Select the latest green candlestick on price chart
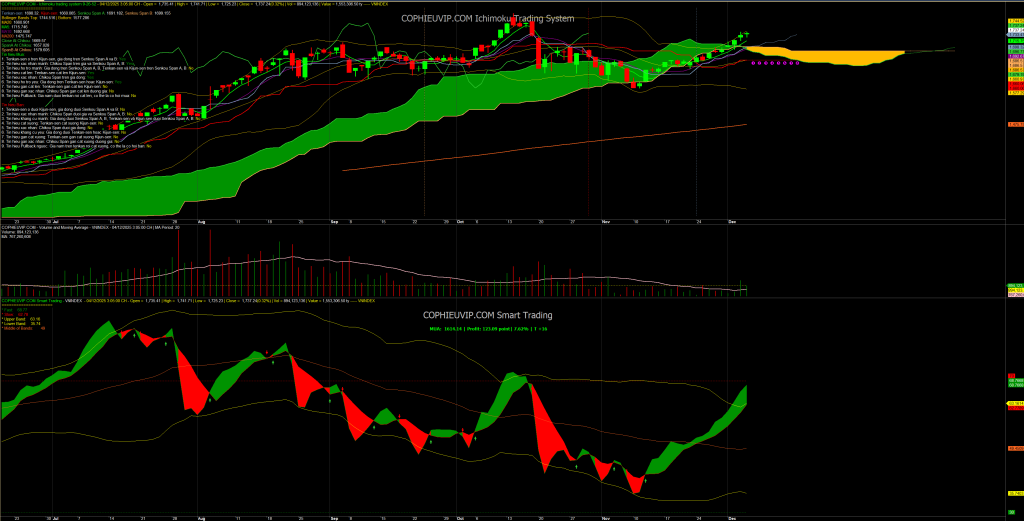The height and width of the screenshot is (521, 1024). tap(745, 35)
